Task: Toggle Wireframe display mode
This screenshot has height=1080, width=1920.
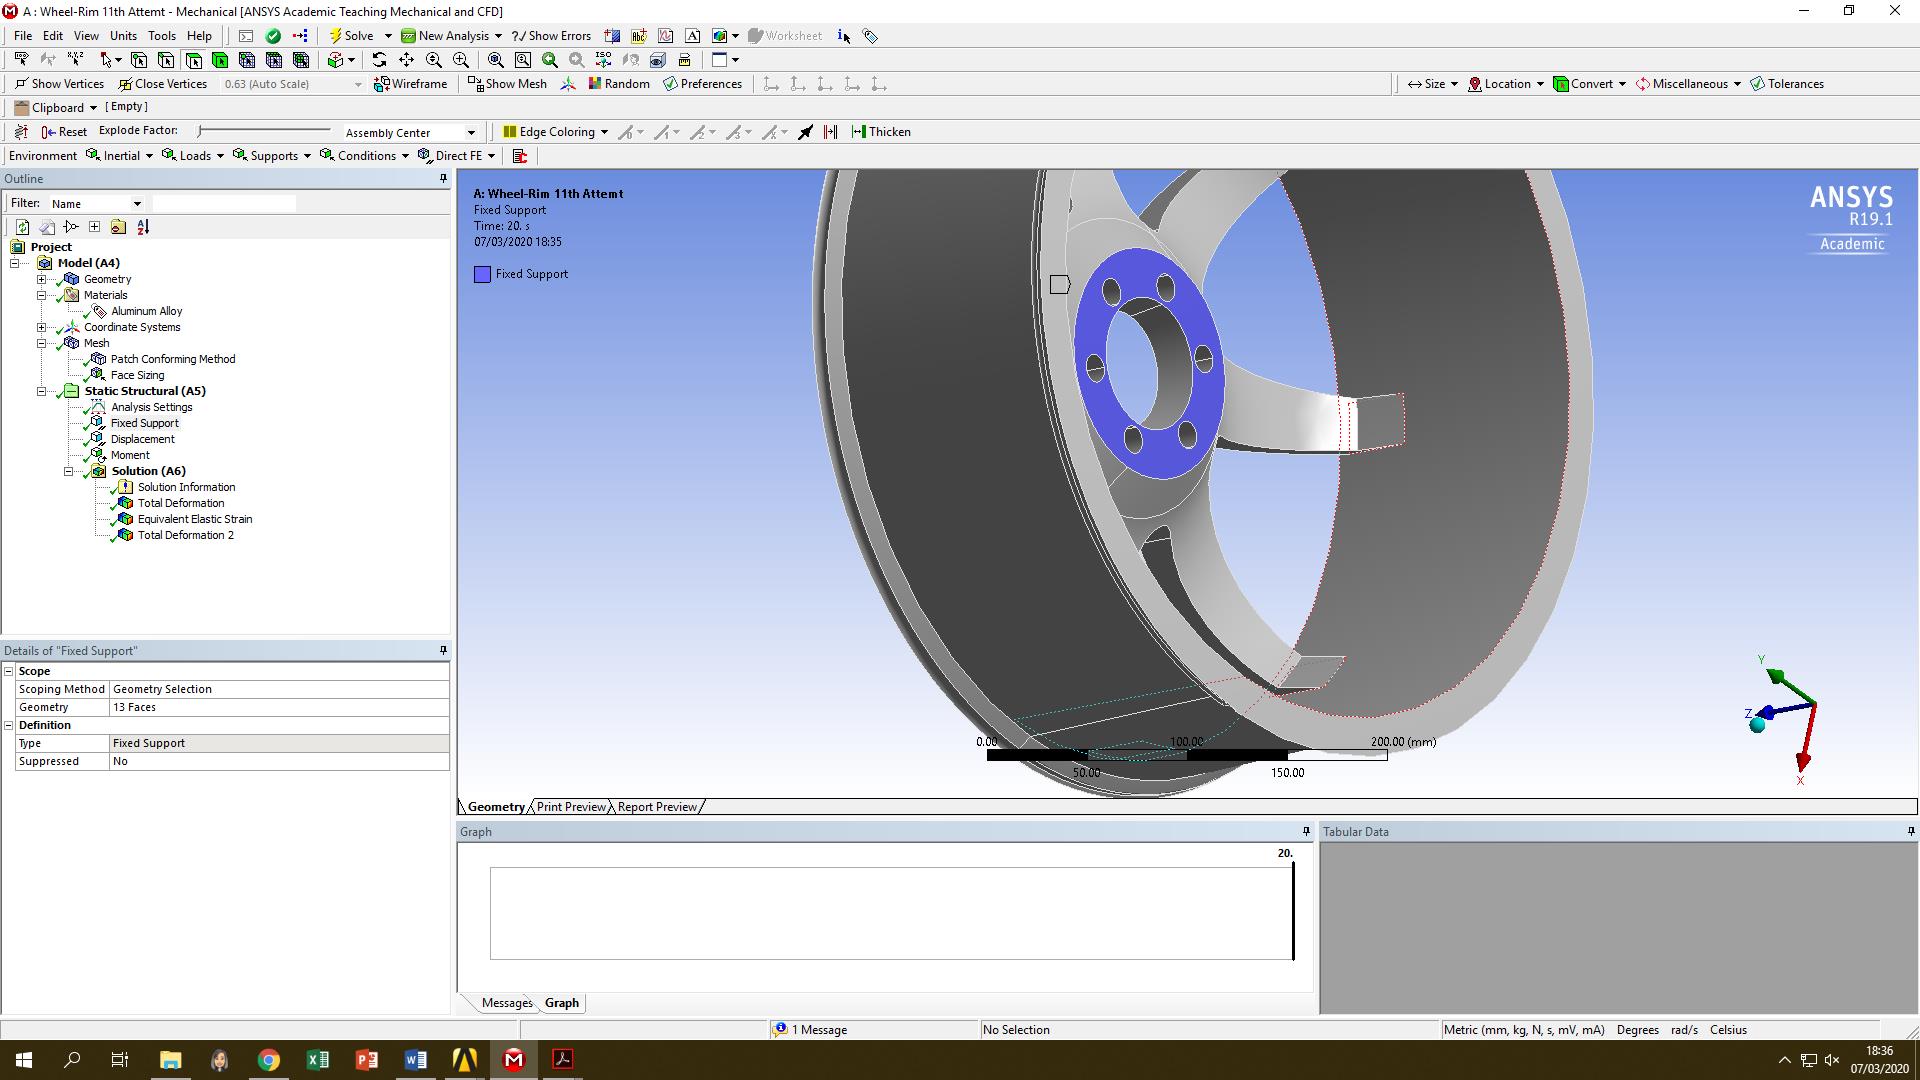Action: 410,84
